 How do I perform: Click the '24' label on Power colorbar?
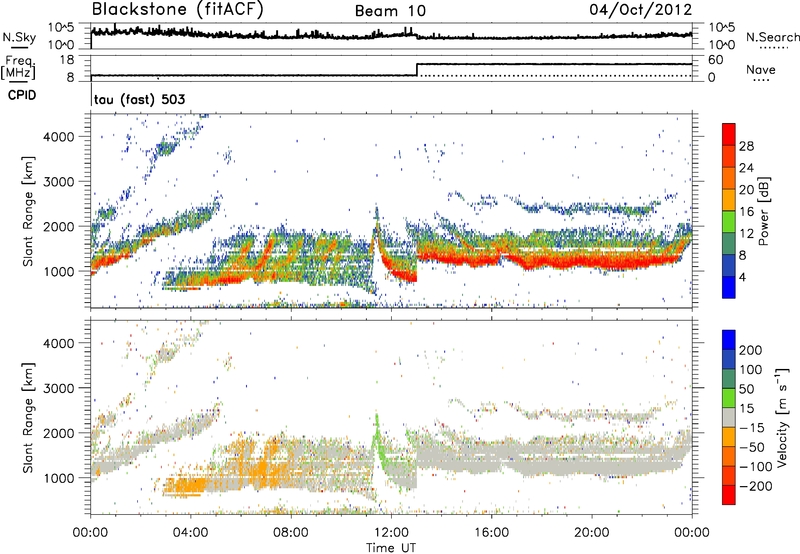click(745, 168)
